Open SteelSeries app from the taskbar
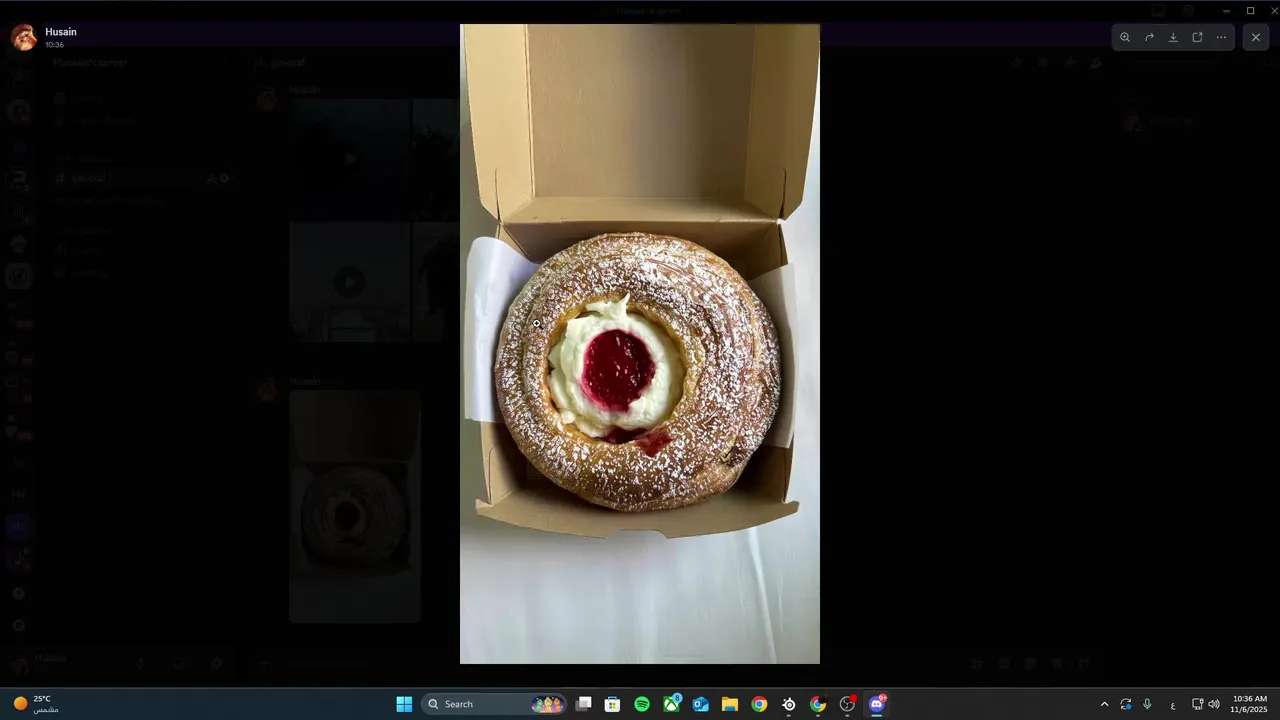Screen dimensions: 1280x720 [x=789, y=704]
